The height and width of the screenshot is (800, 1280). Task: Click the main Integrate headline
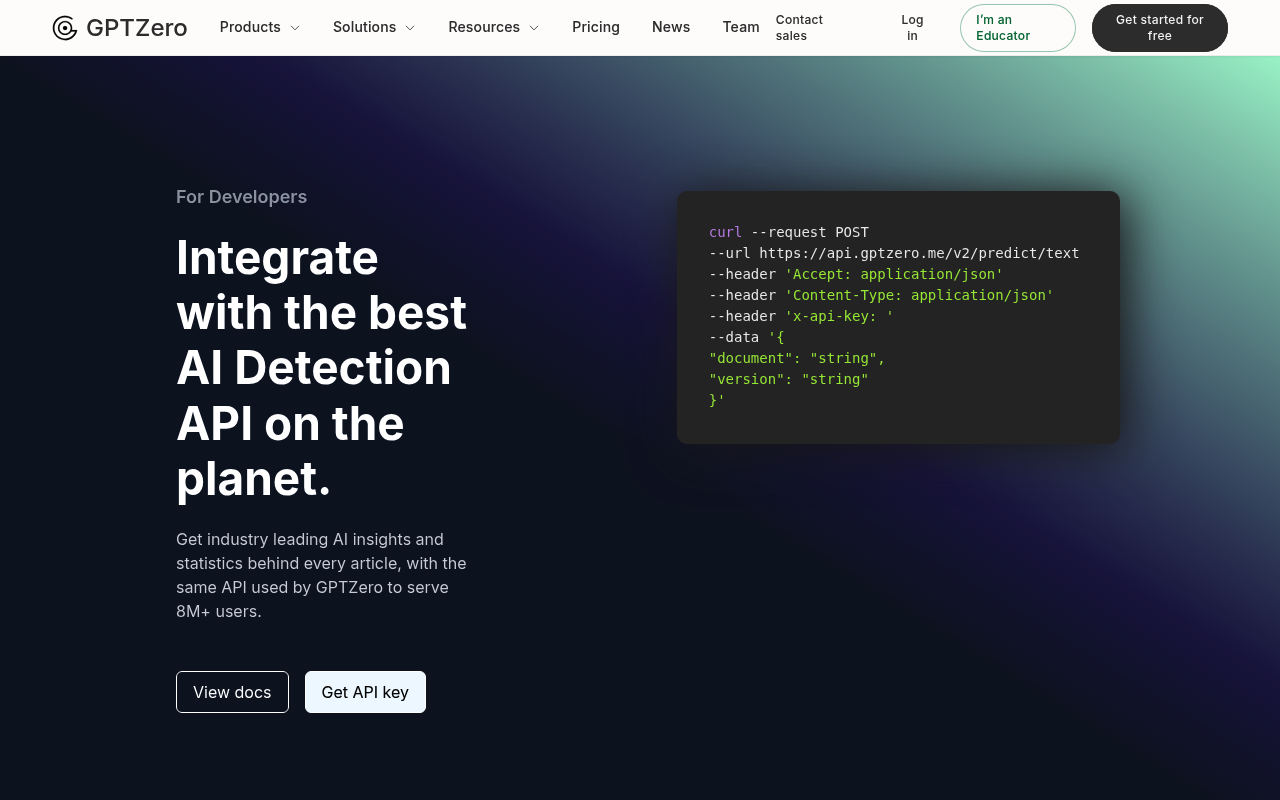pyautogui.click(x=322, y=368)
